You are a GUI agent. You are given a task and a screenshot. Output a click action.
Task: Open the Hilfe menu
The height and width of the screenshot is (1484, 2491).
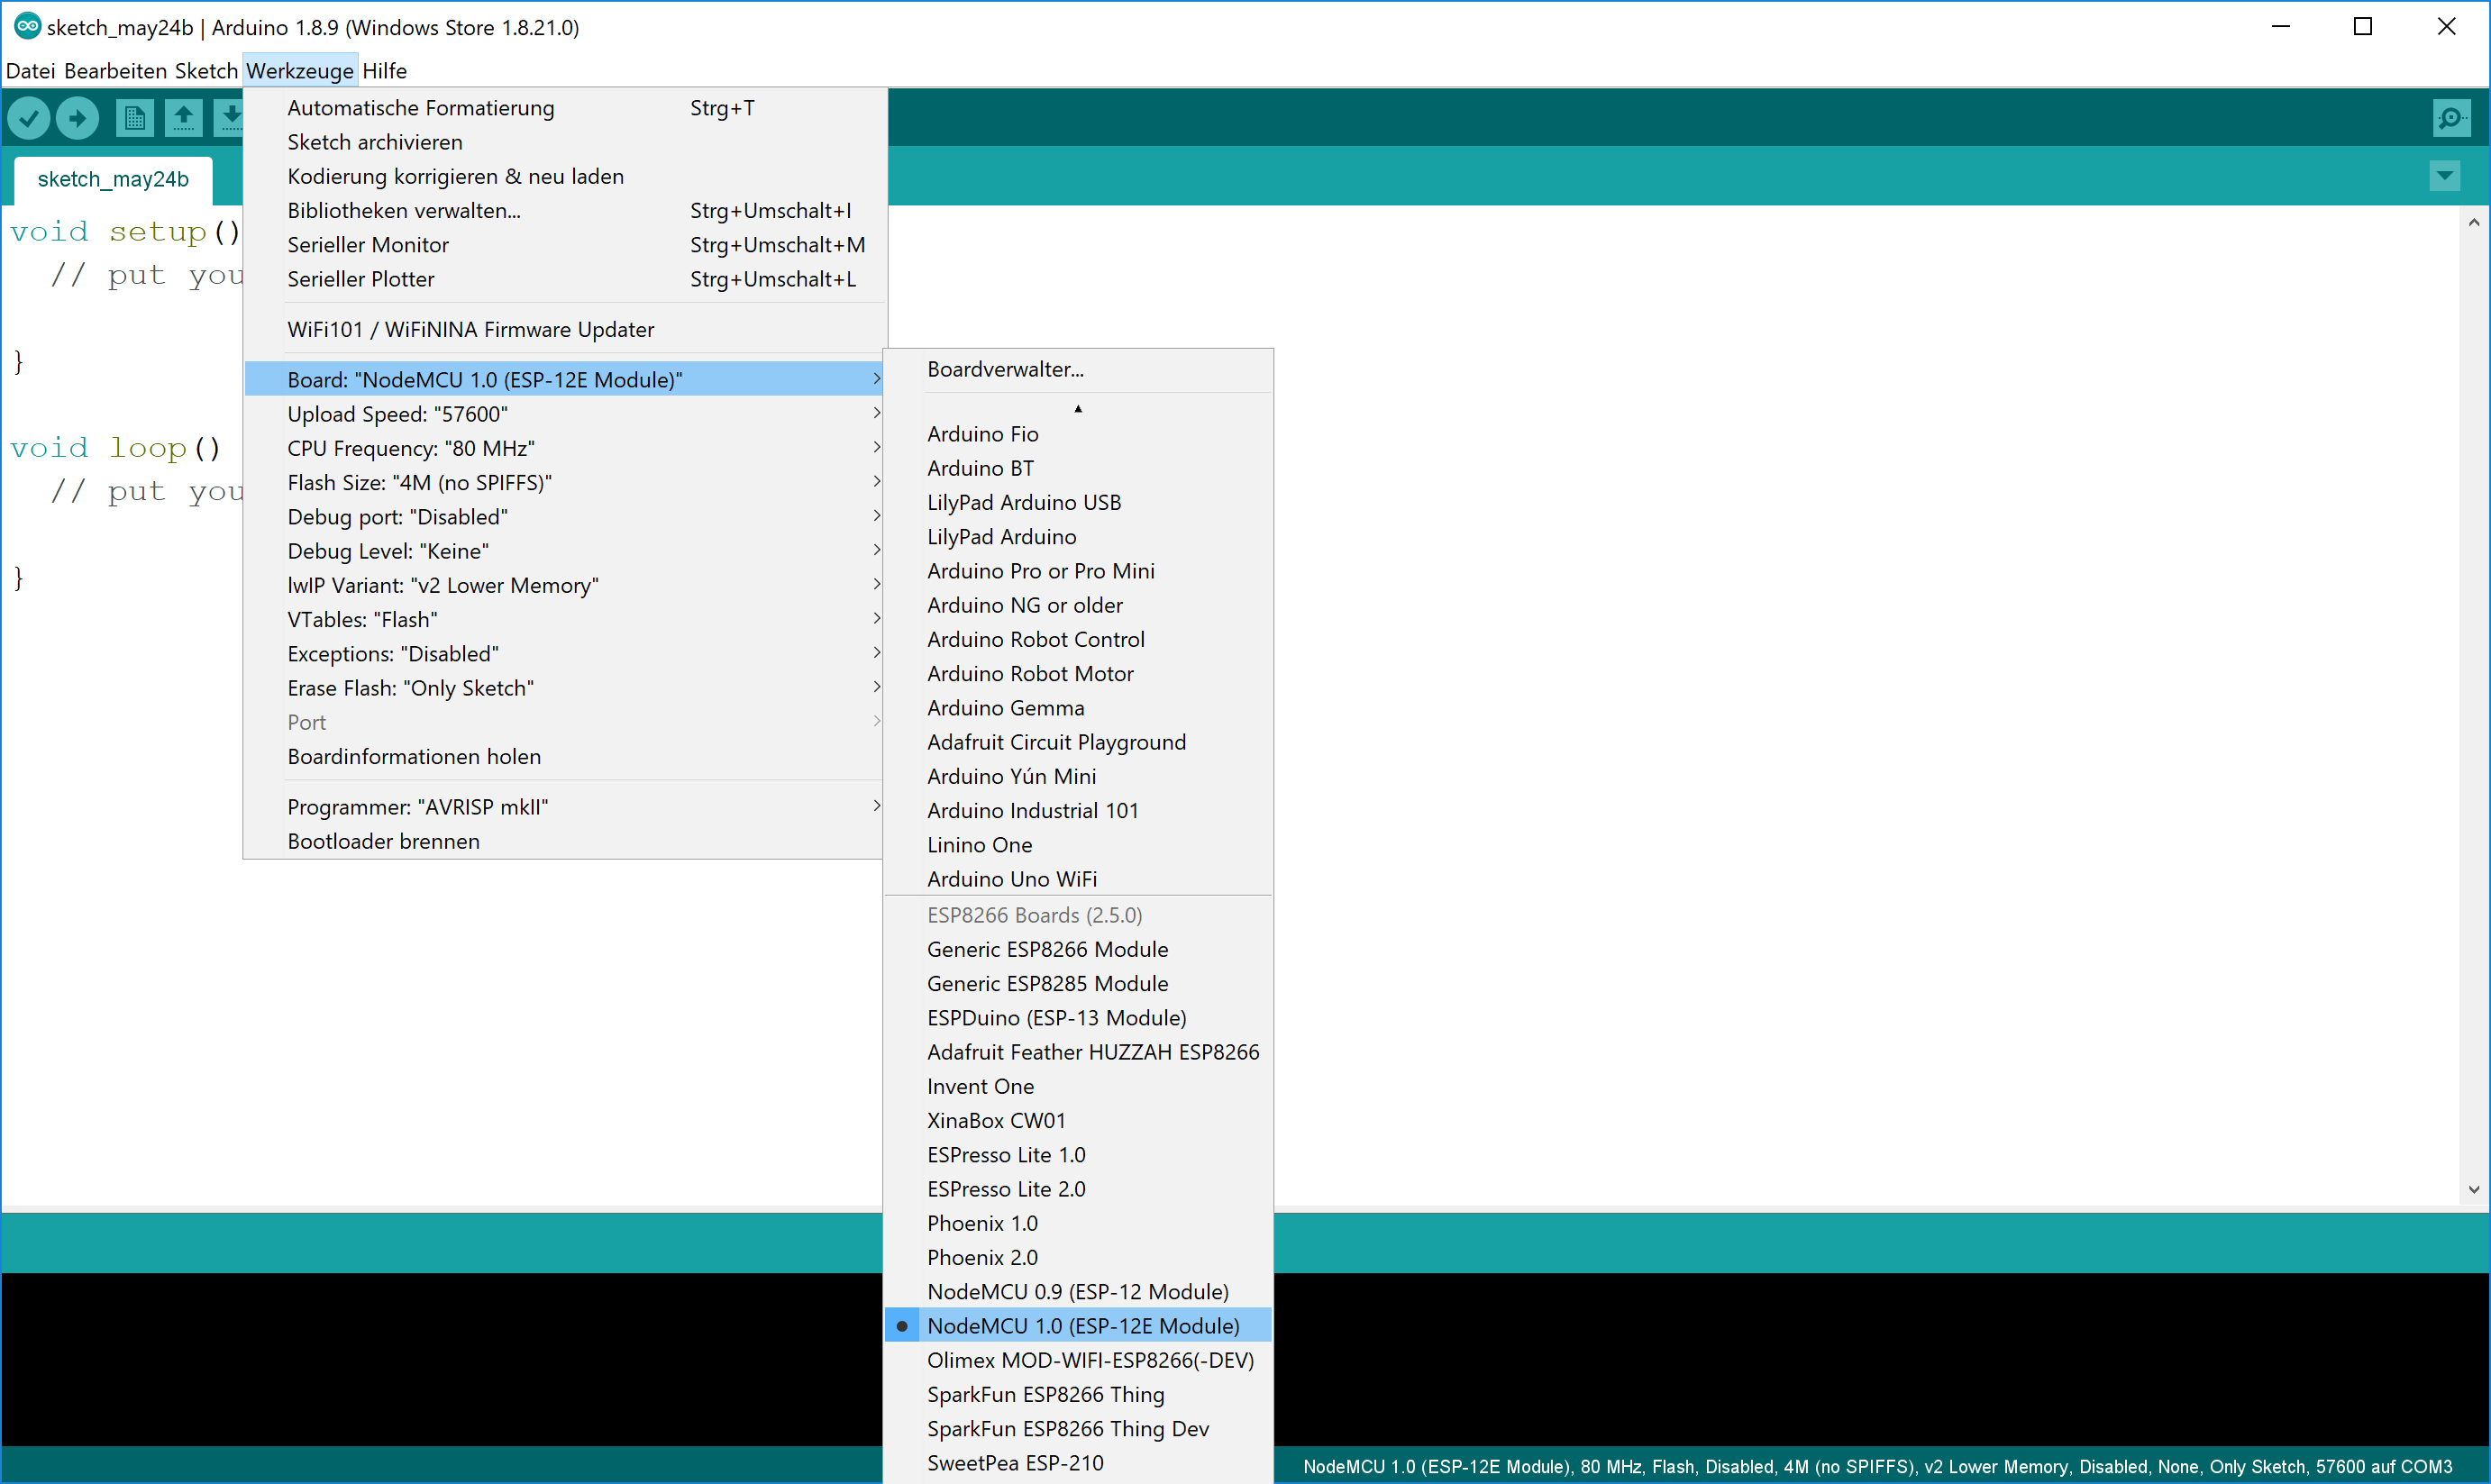click(x=384, y=70)
